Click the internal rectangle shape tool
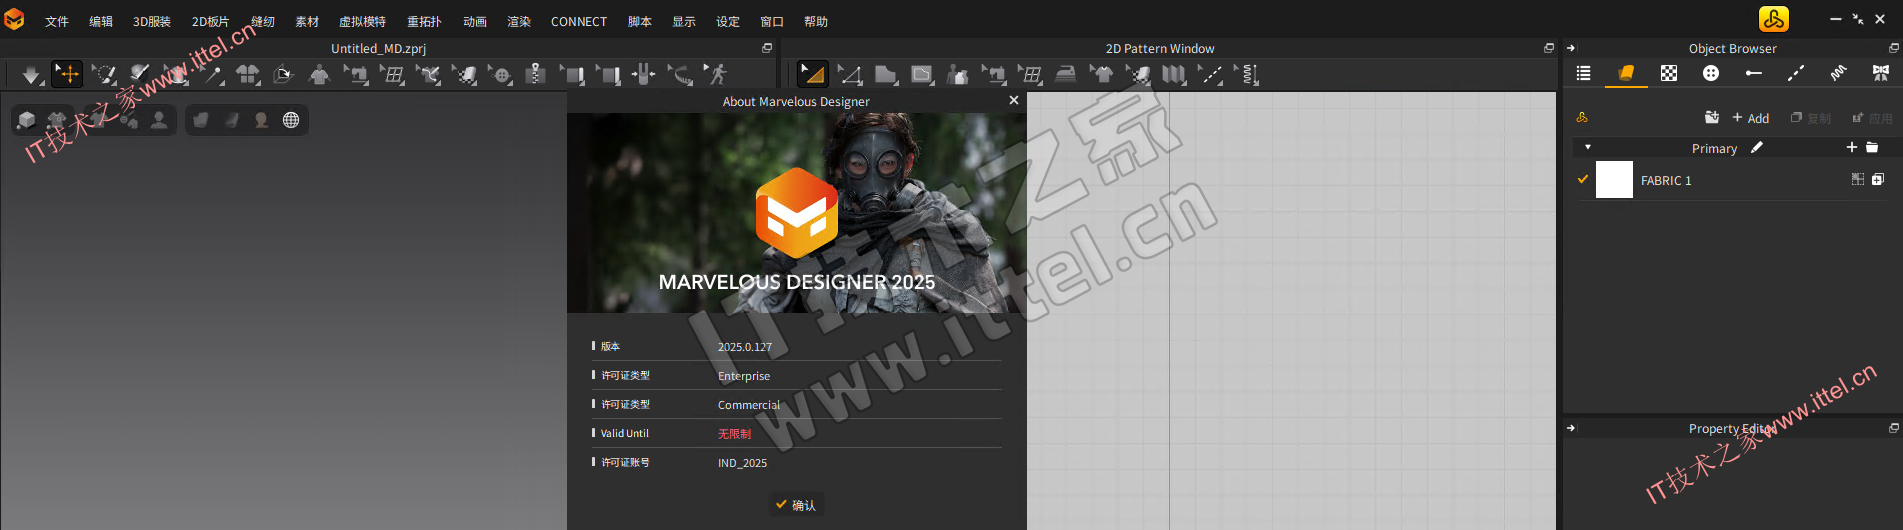The height and width of the screenshot is (530, 1903). pyautogui.click(x=922, y=74)
